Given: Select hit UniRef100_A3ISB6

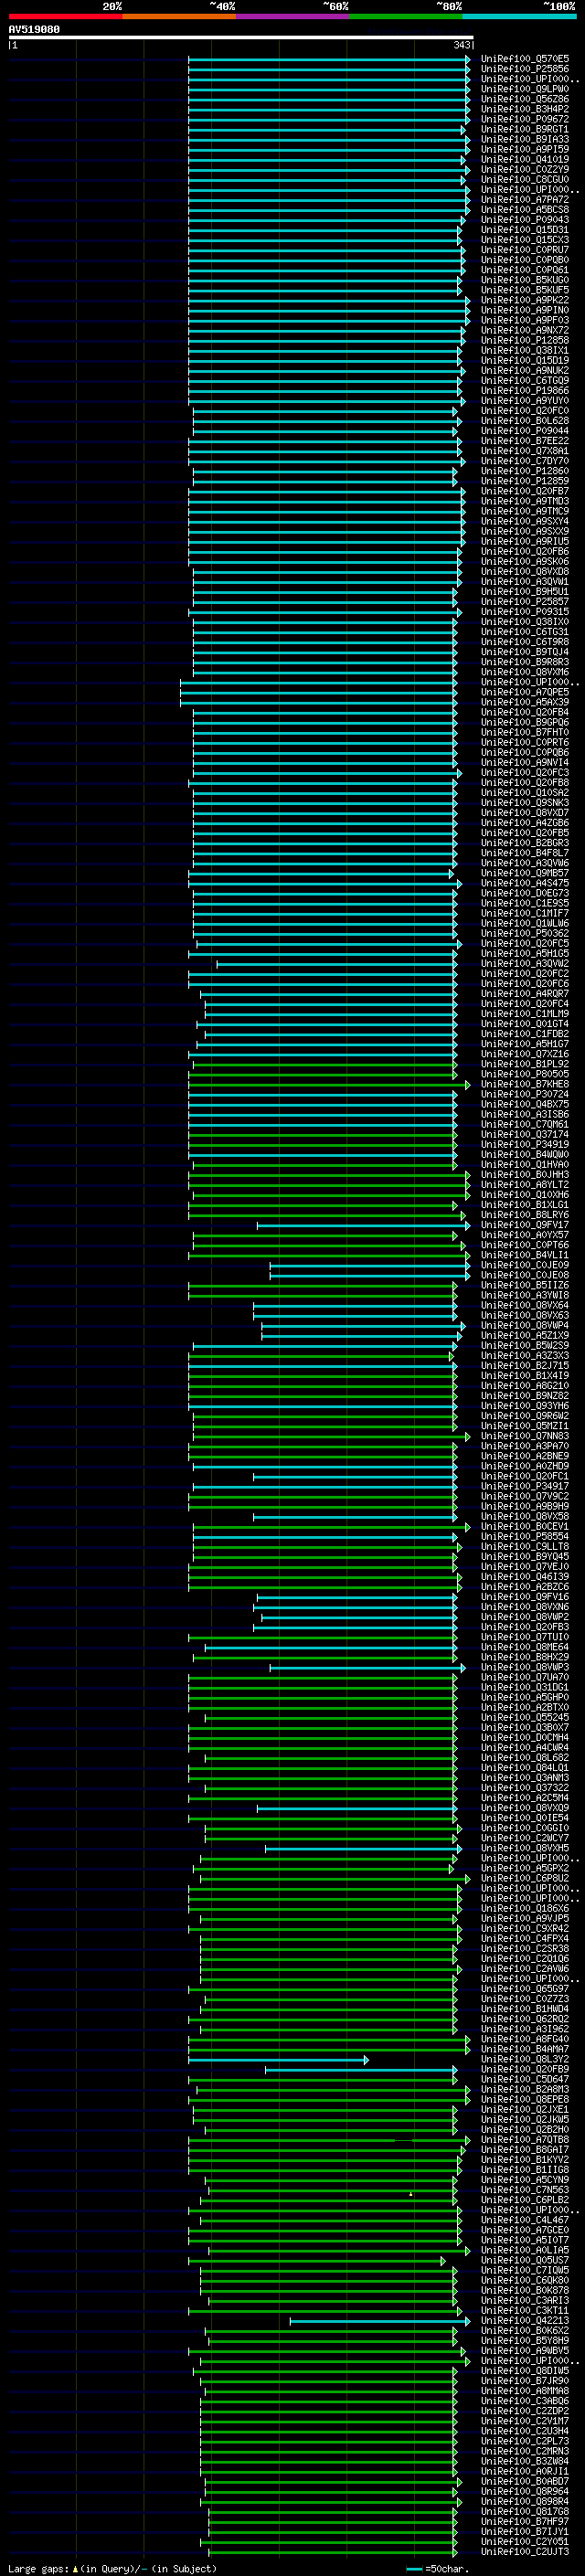Looking at the screenshot, I should tap(525, 1114).
